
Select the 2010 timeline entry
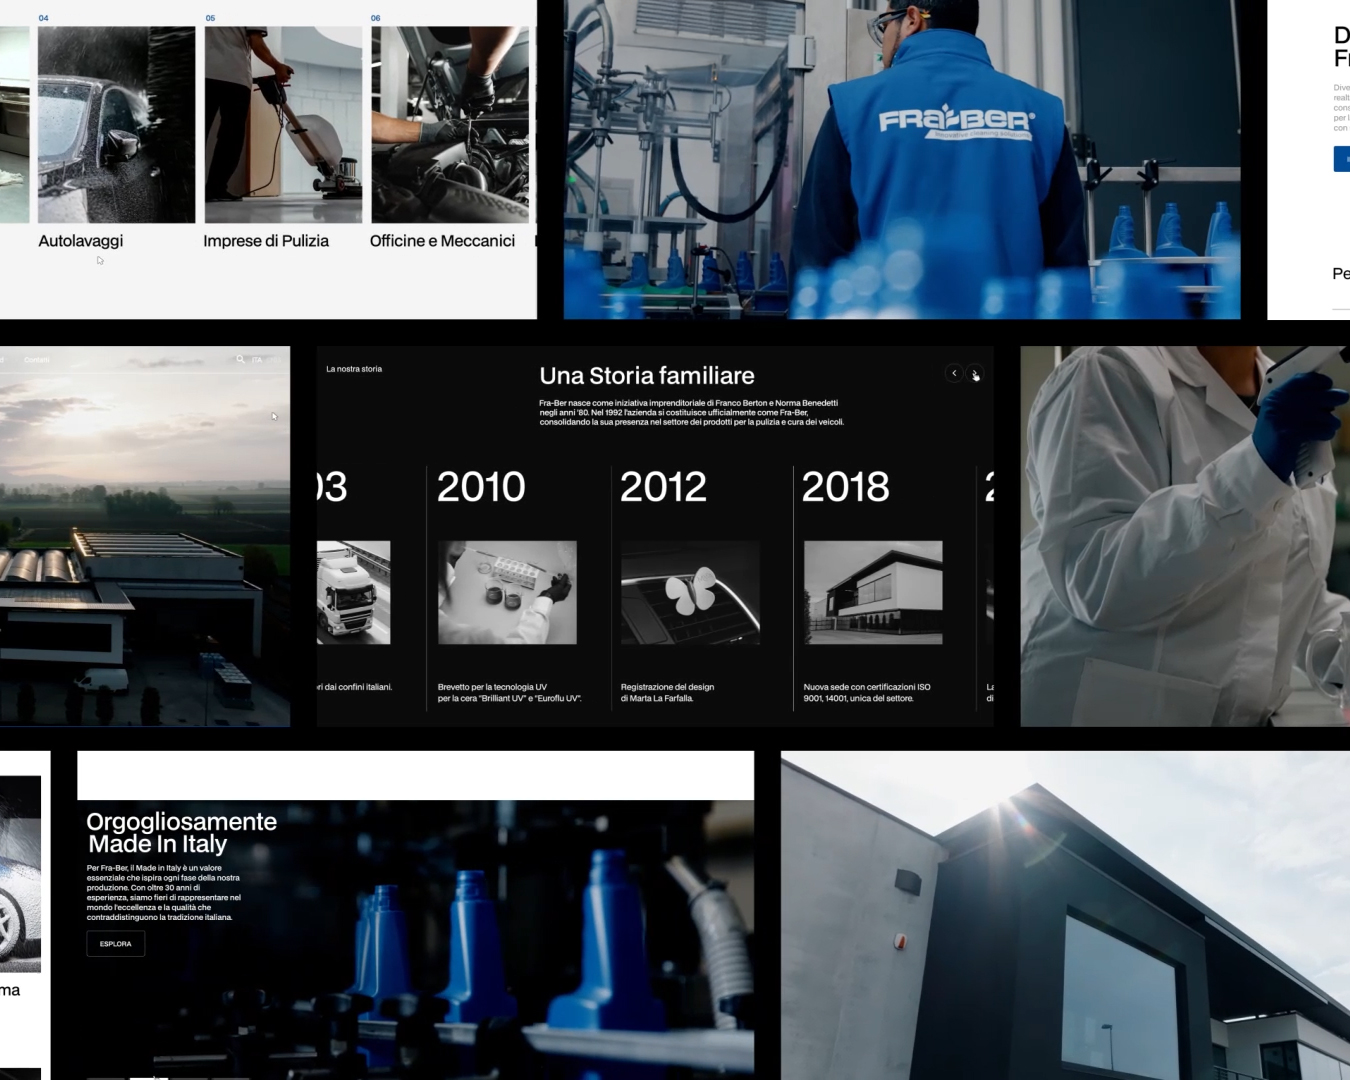click(481, 487)
